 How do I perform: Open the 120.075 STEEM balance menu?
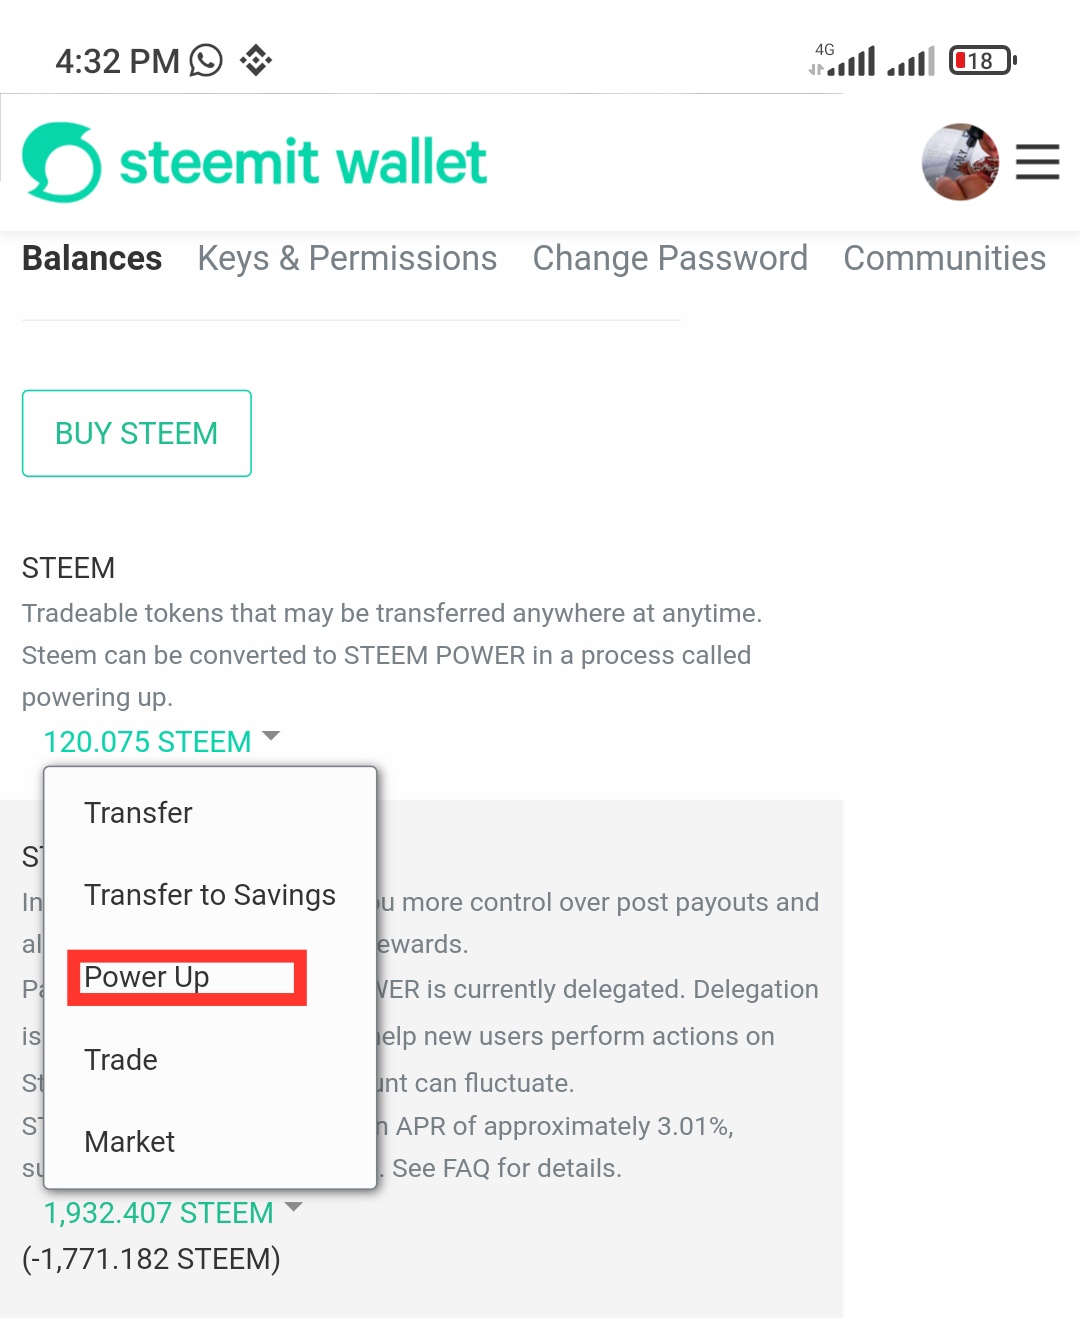pyautogui.click(x=147, y=742)
